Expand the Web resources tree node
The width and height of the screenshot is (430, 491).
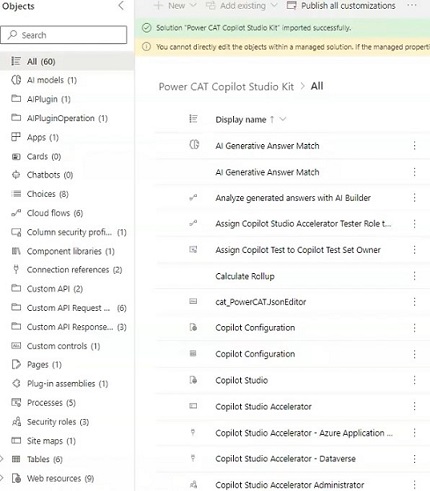pyautogui.click(x=2, y=478)
